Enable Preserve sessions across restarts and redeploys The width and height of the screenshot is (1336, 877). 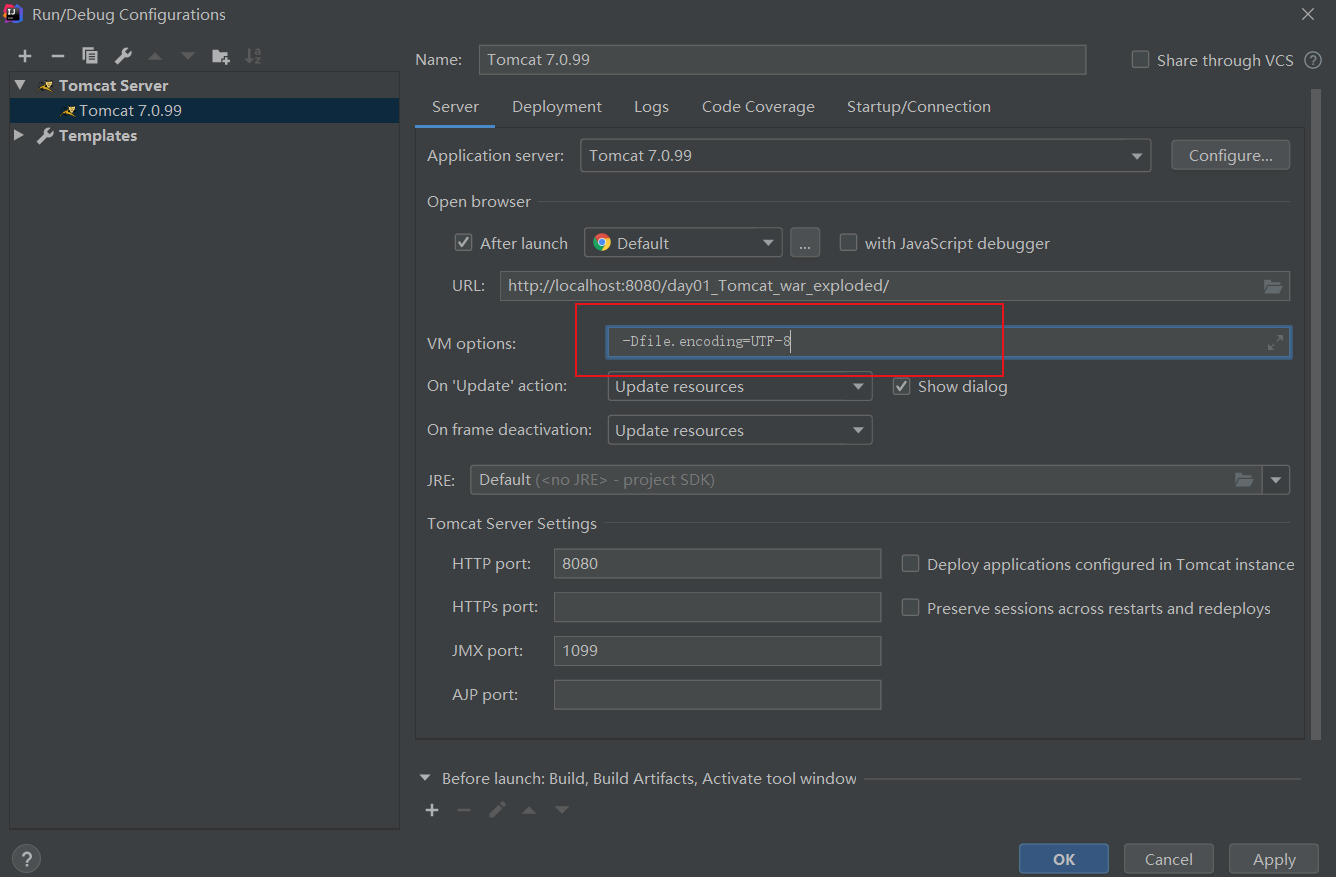click(910, 608)
